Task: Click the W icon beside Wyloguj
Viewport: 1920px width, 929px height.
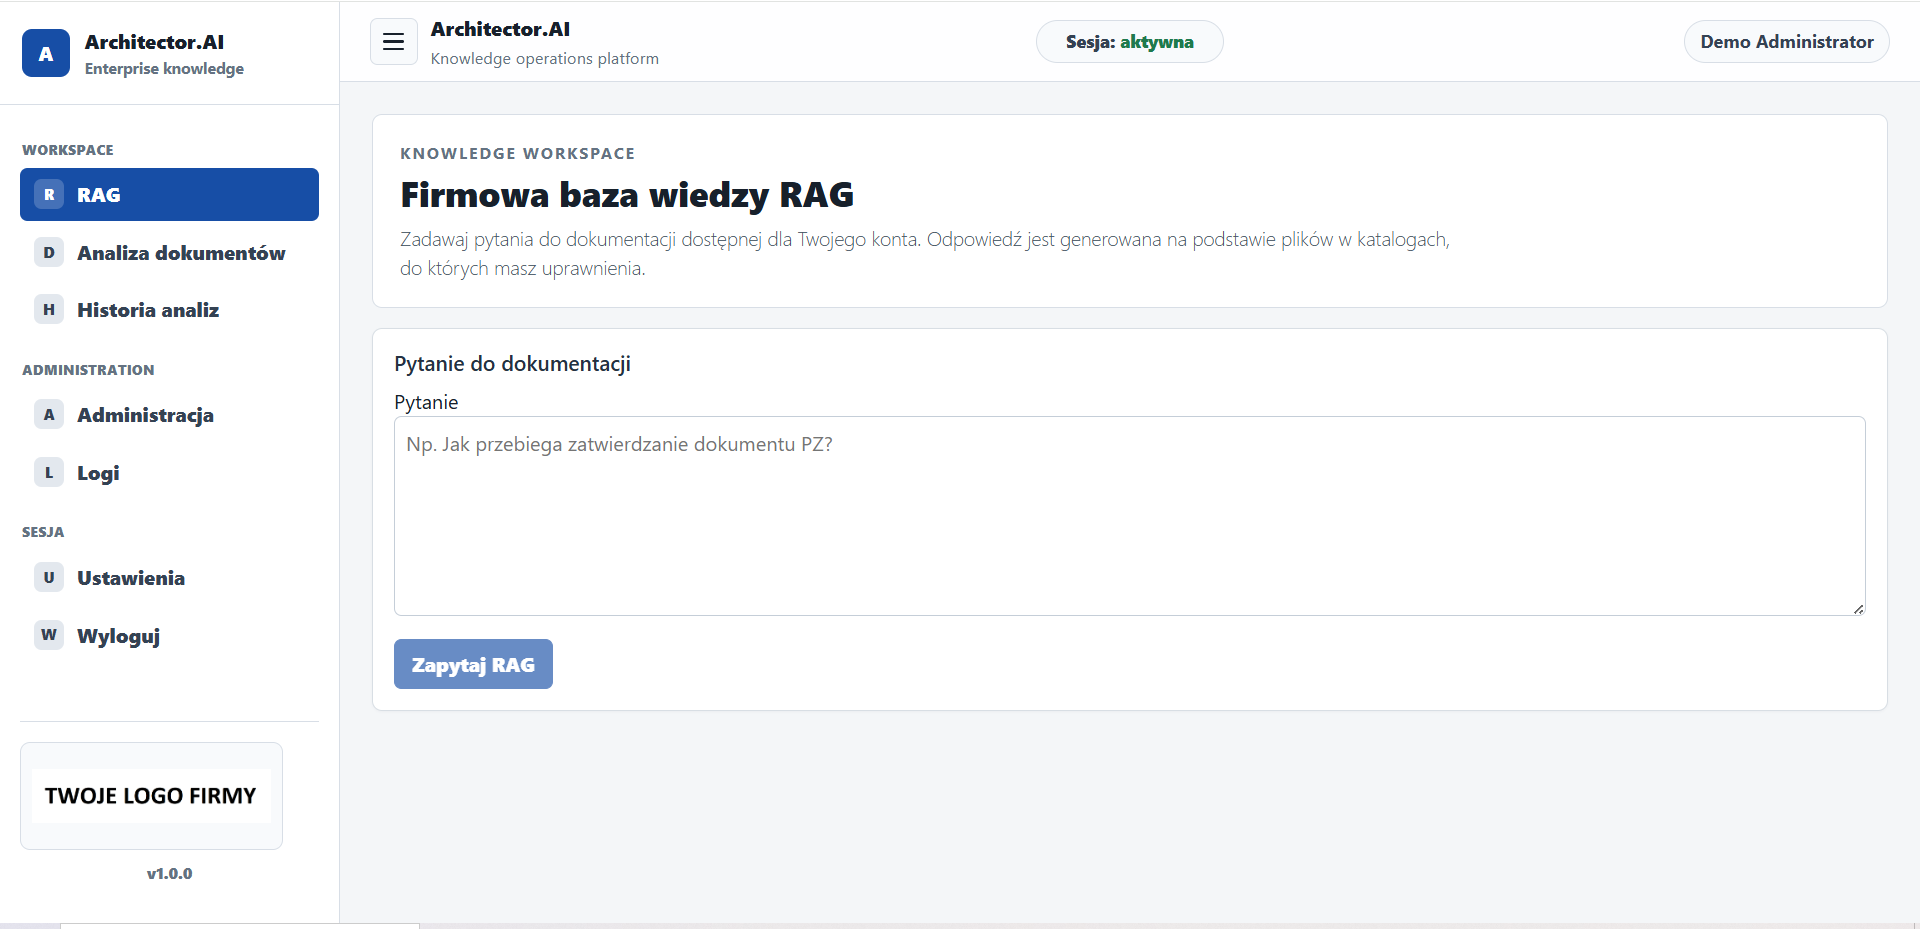Action: pyautogui.click(x=49, y=635)
